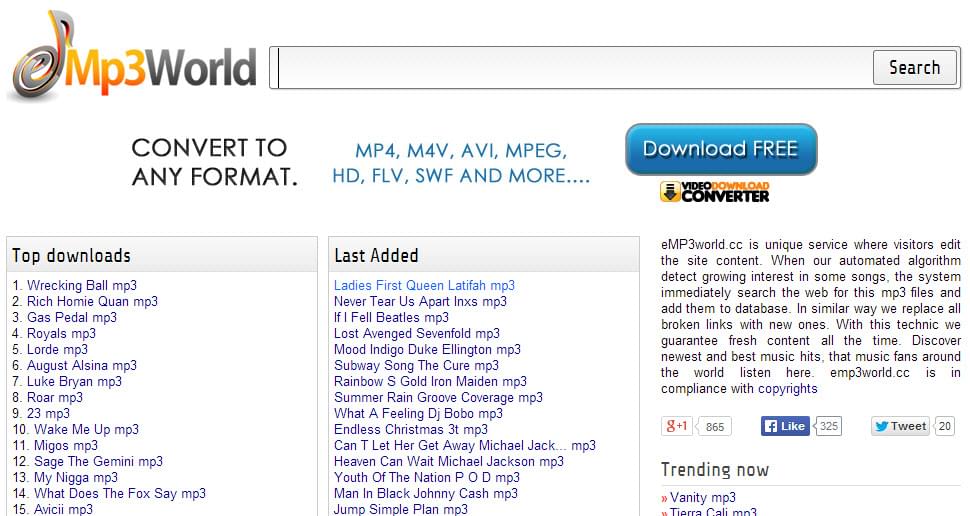
Task: Open Royals mp3 link
Action: pyautogui.click(x=61, y=333)
